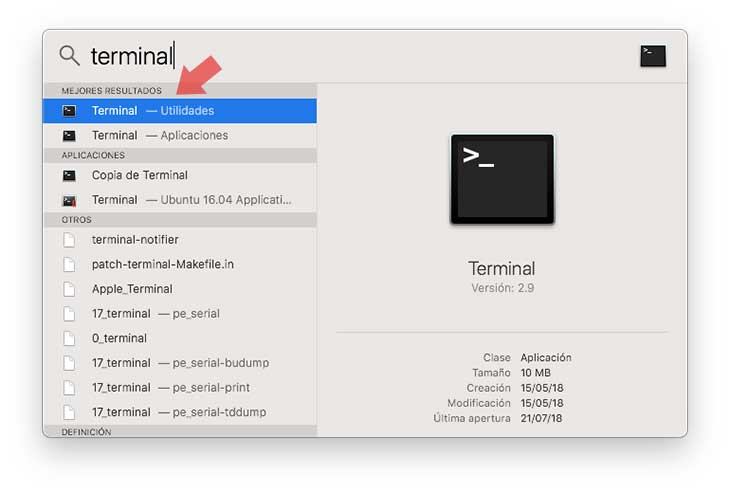Viewport: 730px width, 493px height.
Task: Click the Última apertura date 21/07/18
Action: pos(541,419)
